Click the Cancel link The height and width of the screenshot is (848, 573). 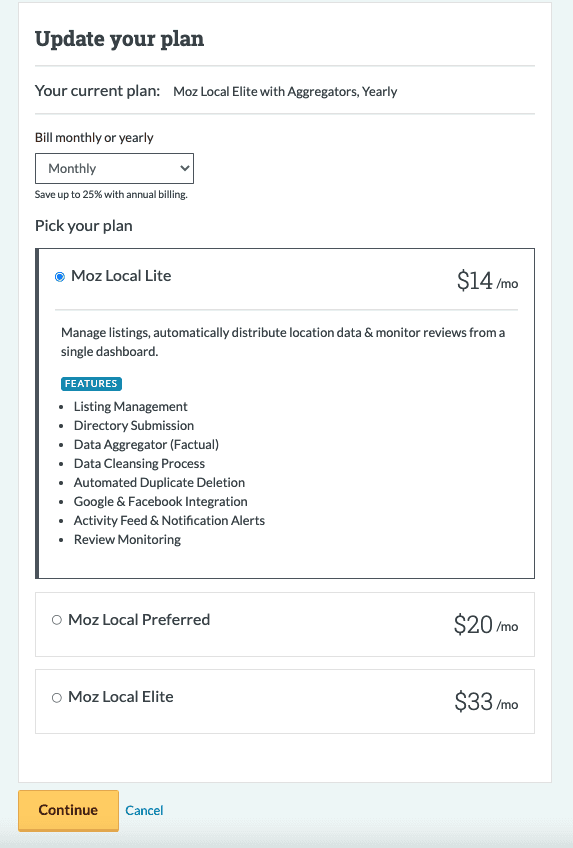(x=144, y=810)
